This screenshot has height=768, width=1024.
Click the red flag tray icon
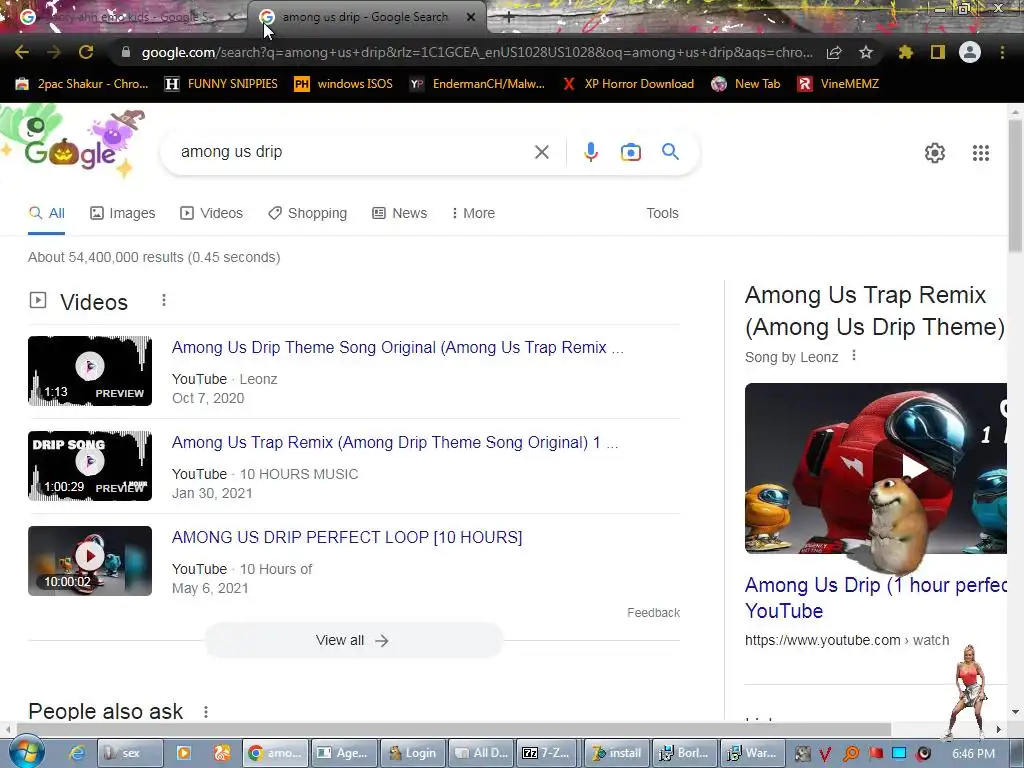click(x=875, y=754)
